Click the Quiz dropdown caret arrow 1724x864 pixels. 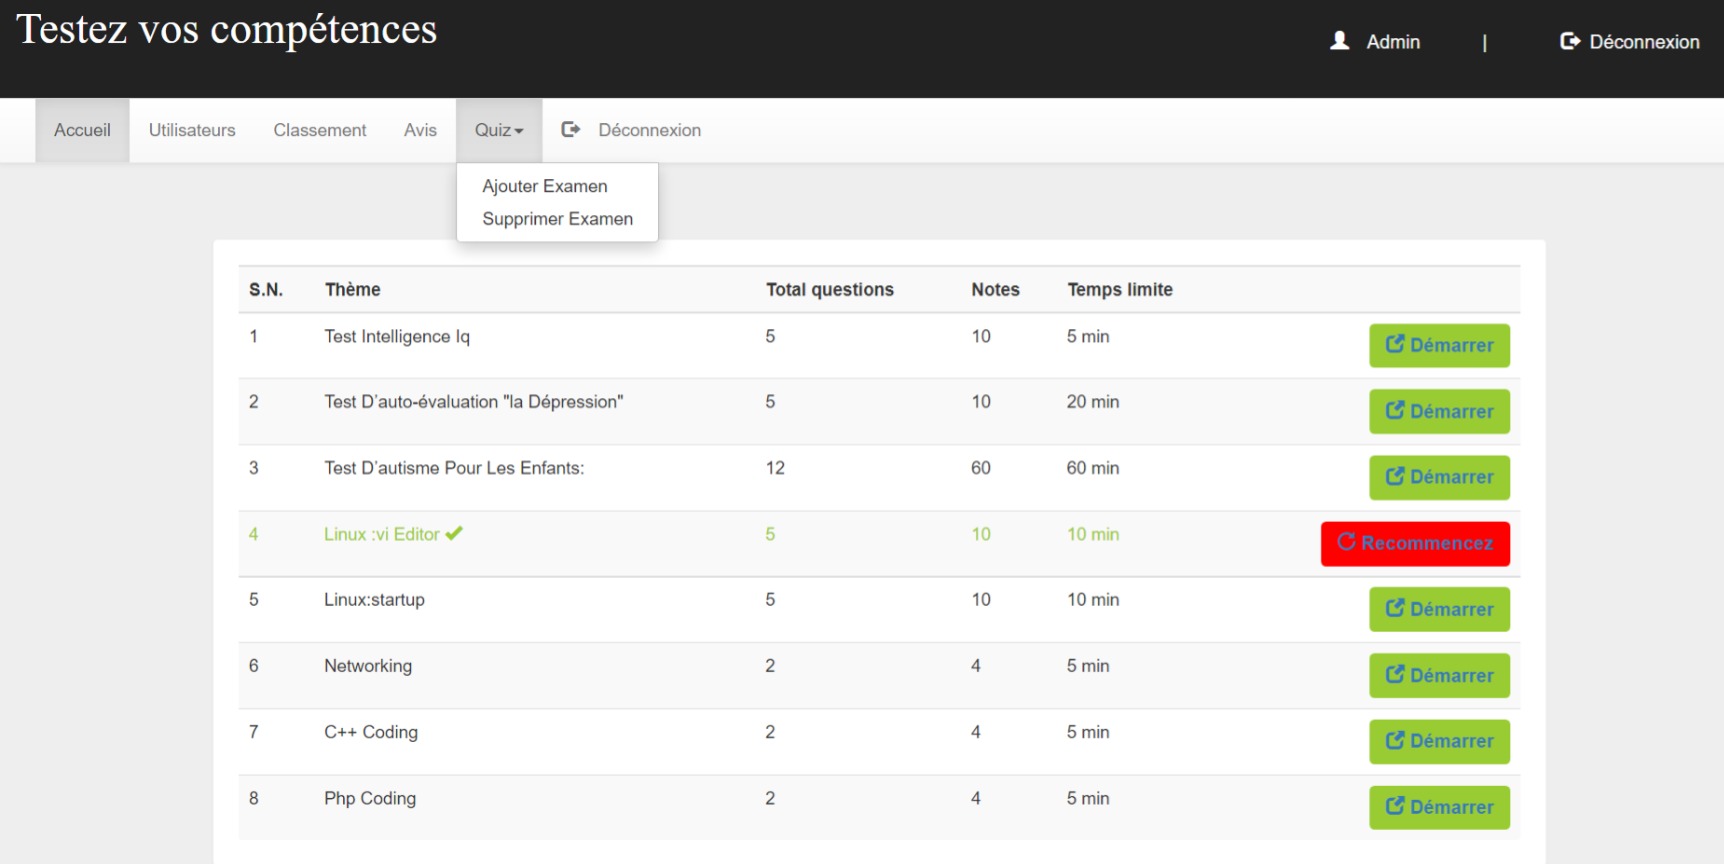coord(519,131)
